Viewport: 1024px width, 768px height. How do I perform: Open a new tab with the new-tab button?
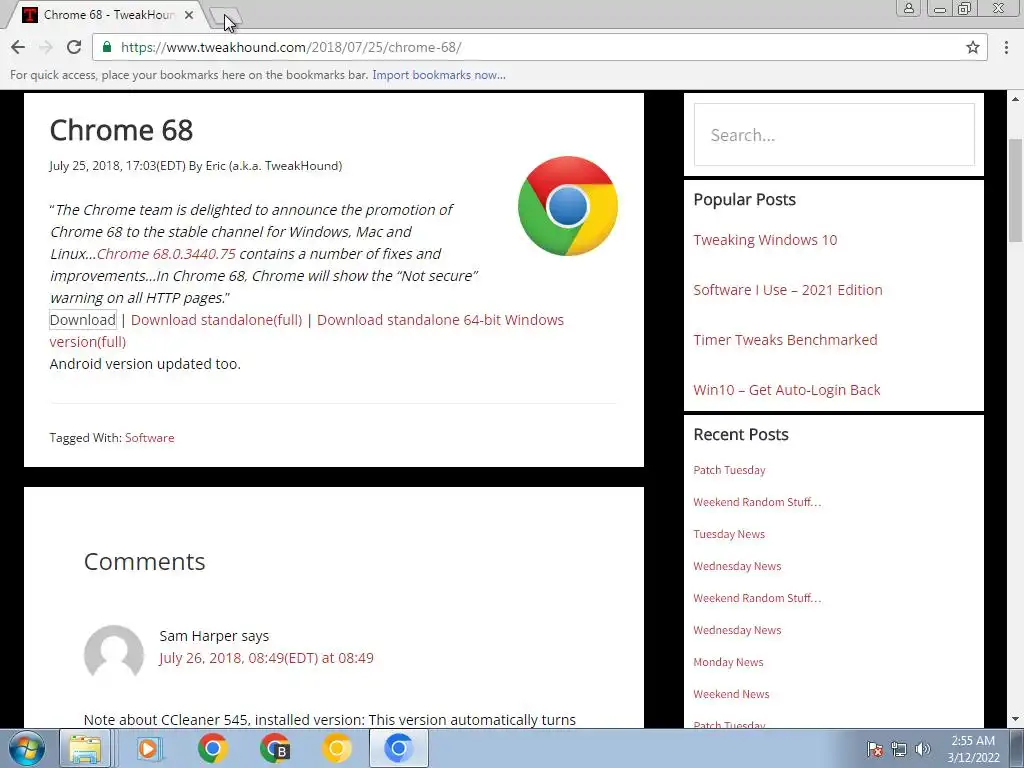[x=226, y=16]
